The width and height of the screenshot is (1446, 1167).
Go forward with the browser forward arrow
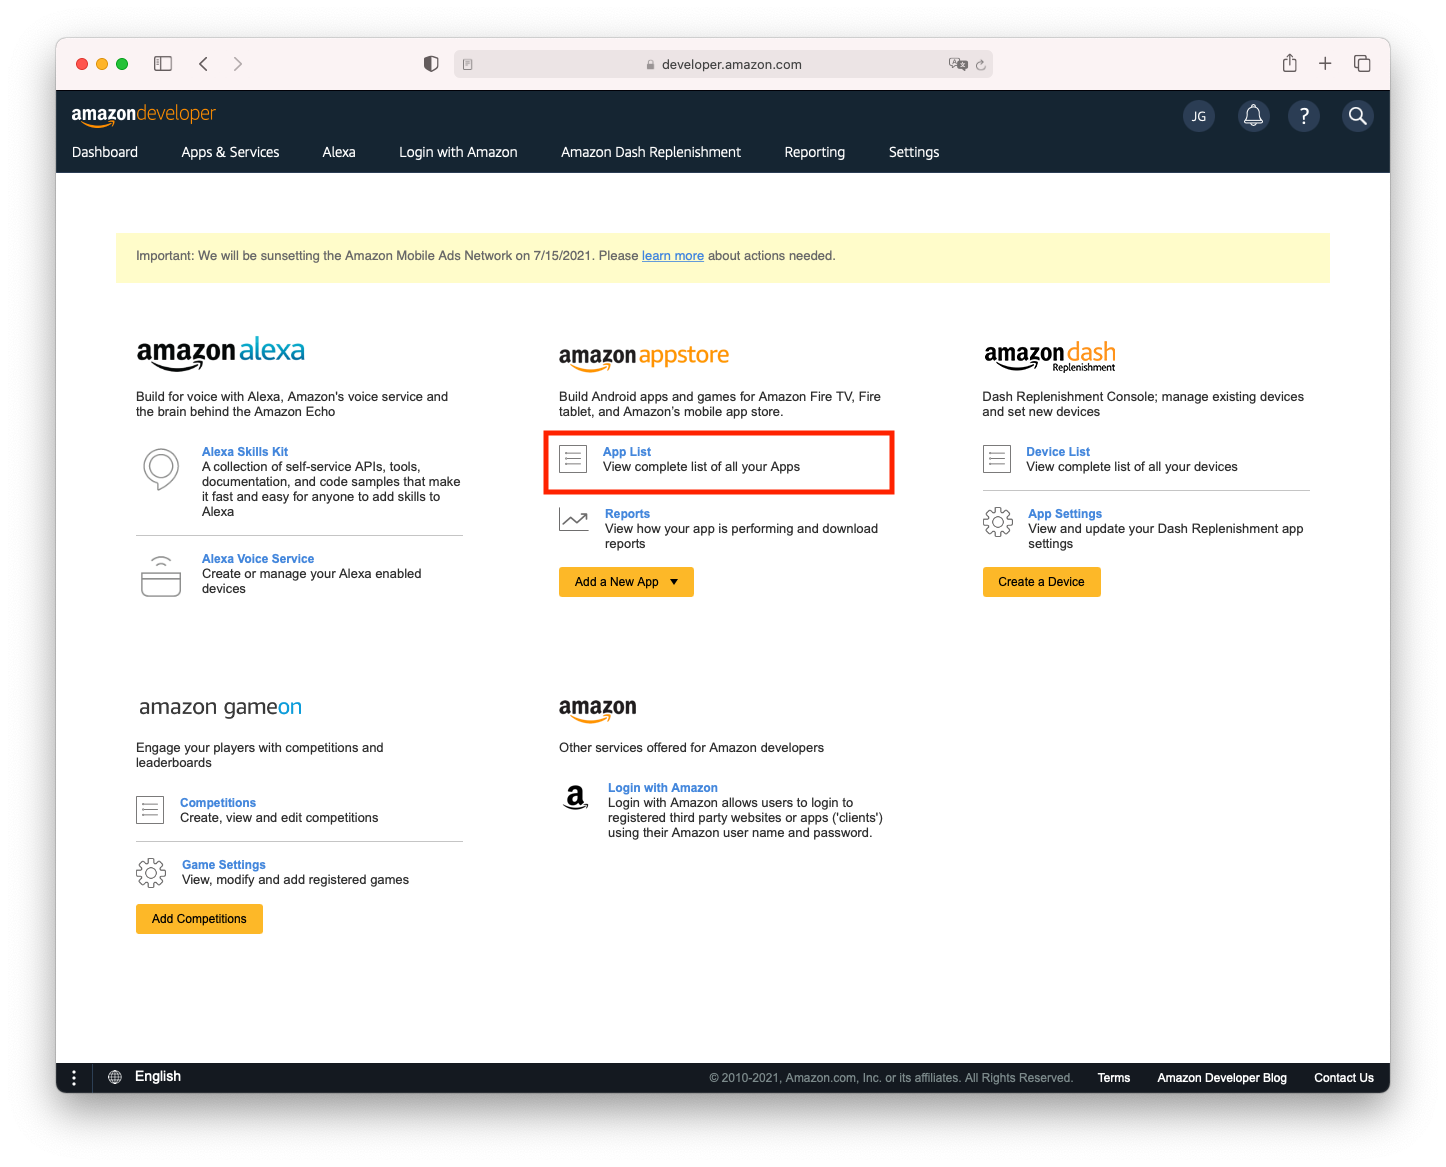(x=237, y=64)
